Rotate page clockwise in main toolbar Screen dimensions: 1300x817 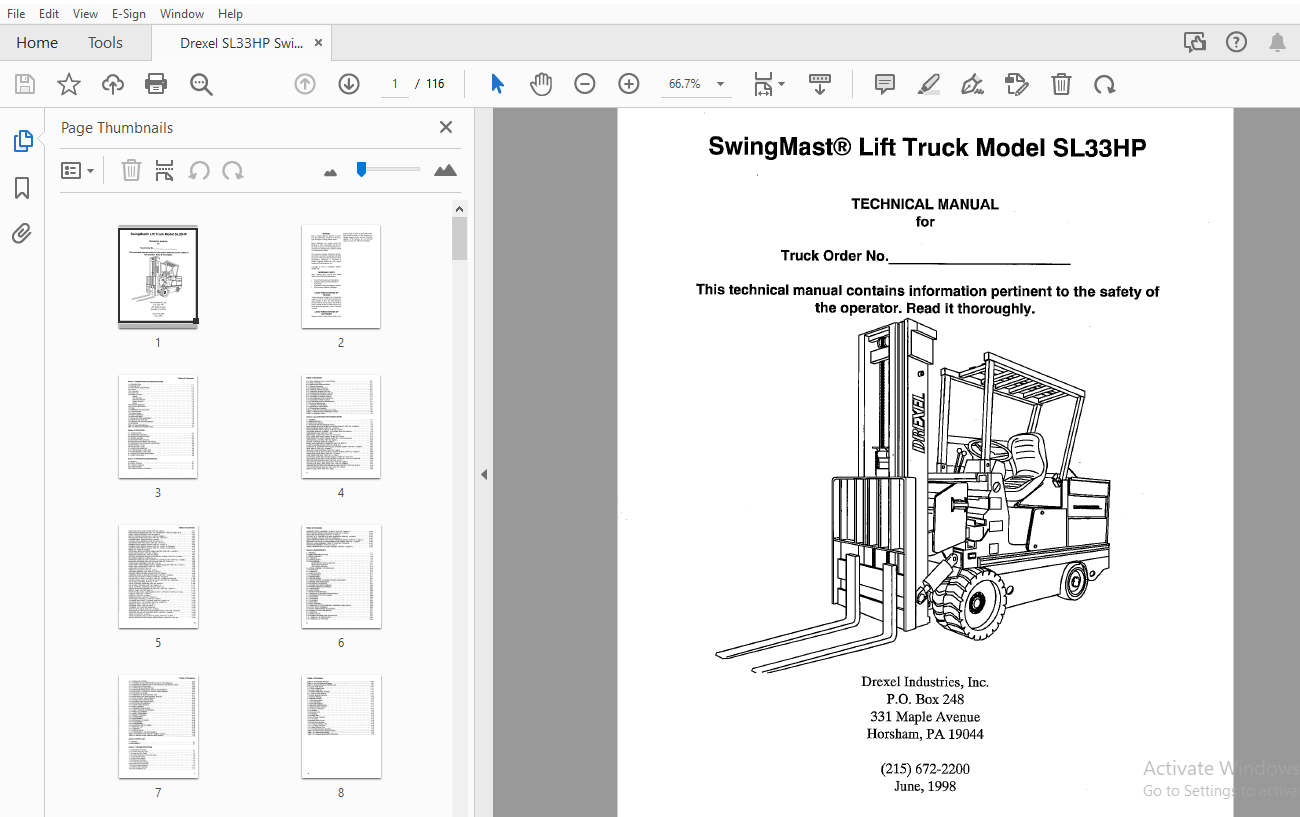click(x=1105, y=84)
